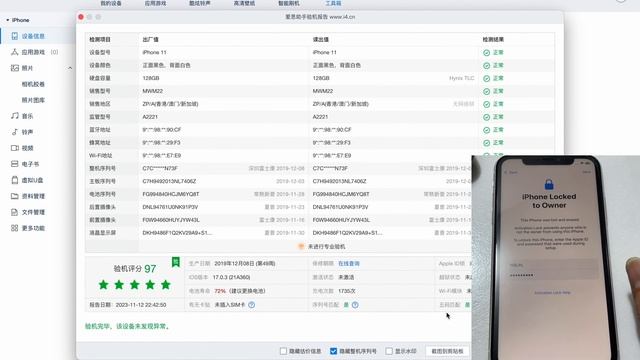Switch to 我的设备 top tab
The width and height of the screenshot is (640, 360).
pyautogui.click(x=111, y=3)
